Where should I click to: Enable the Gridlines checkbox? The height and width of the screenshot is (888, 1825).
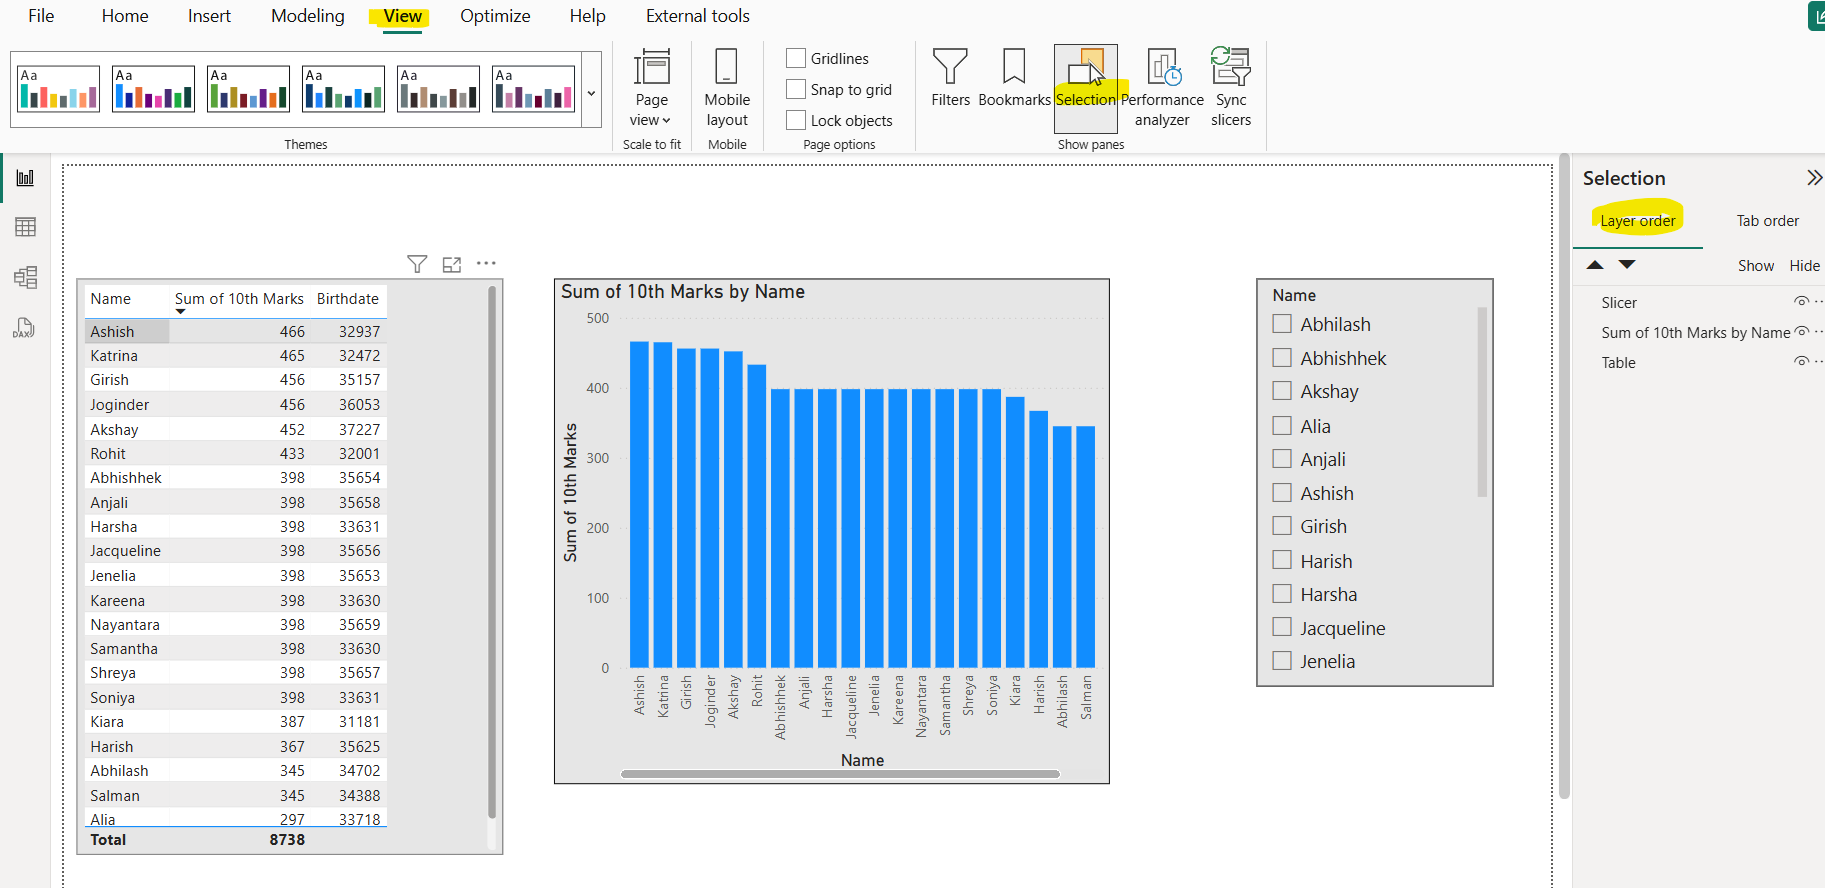pyautogui.click(x=796, y=58)
